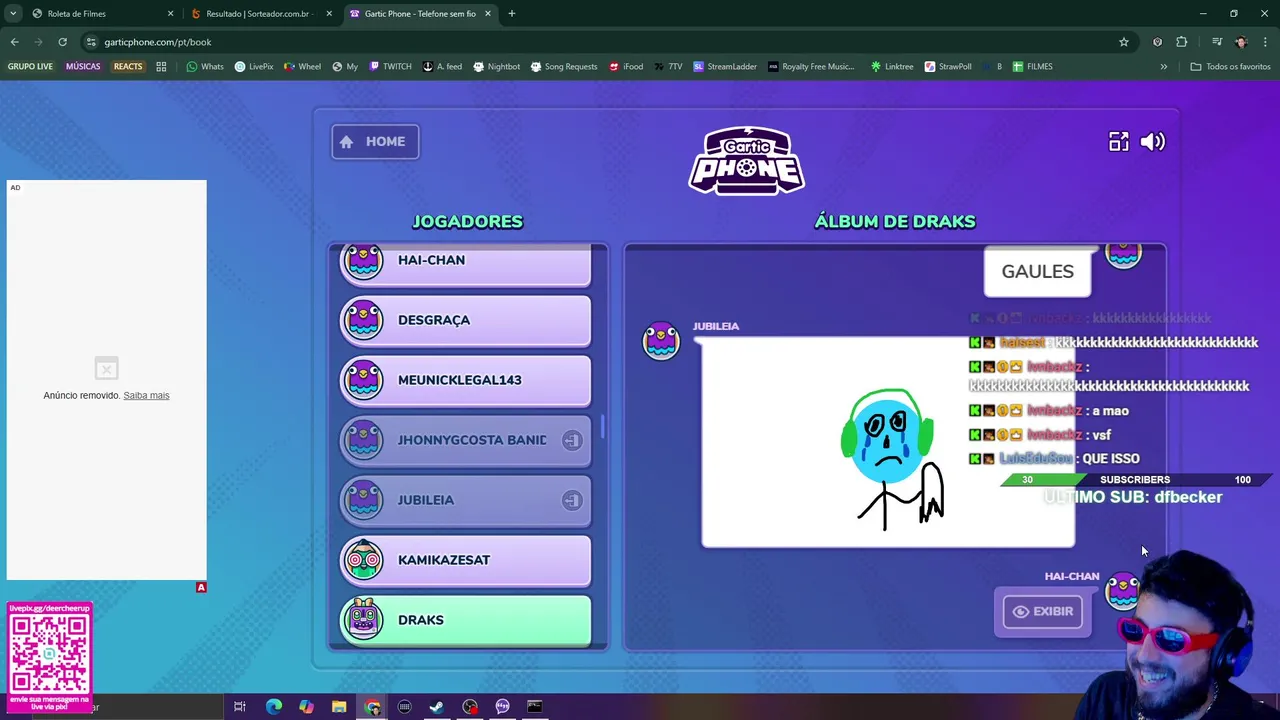Open Task View on taskbar
1280x720 pixels.
(240, 707)
